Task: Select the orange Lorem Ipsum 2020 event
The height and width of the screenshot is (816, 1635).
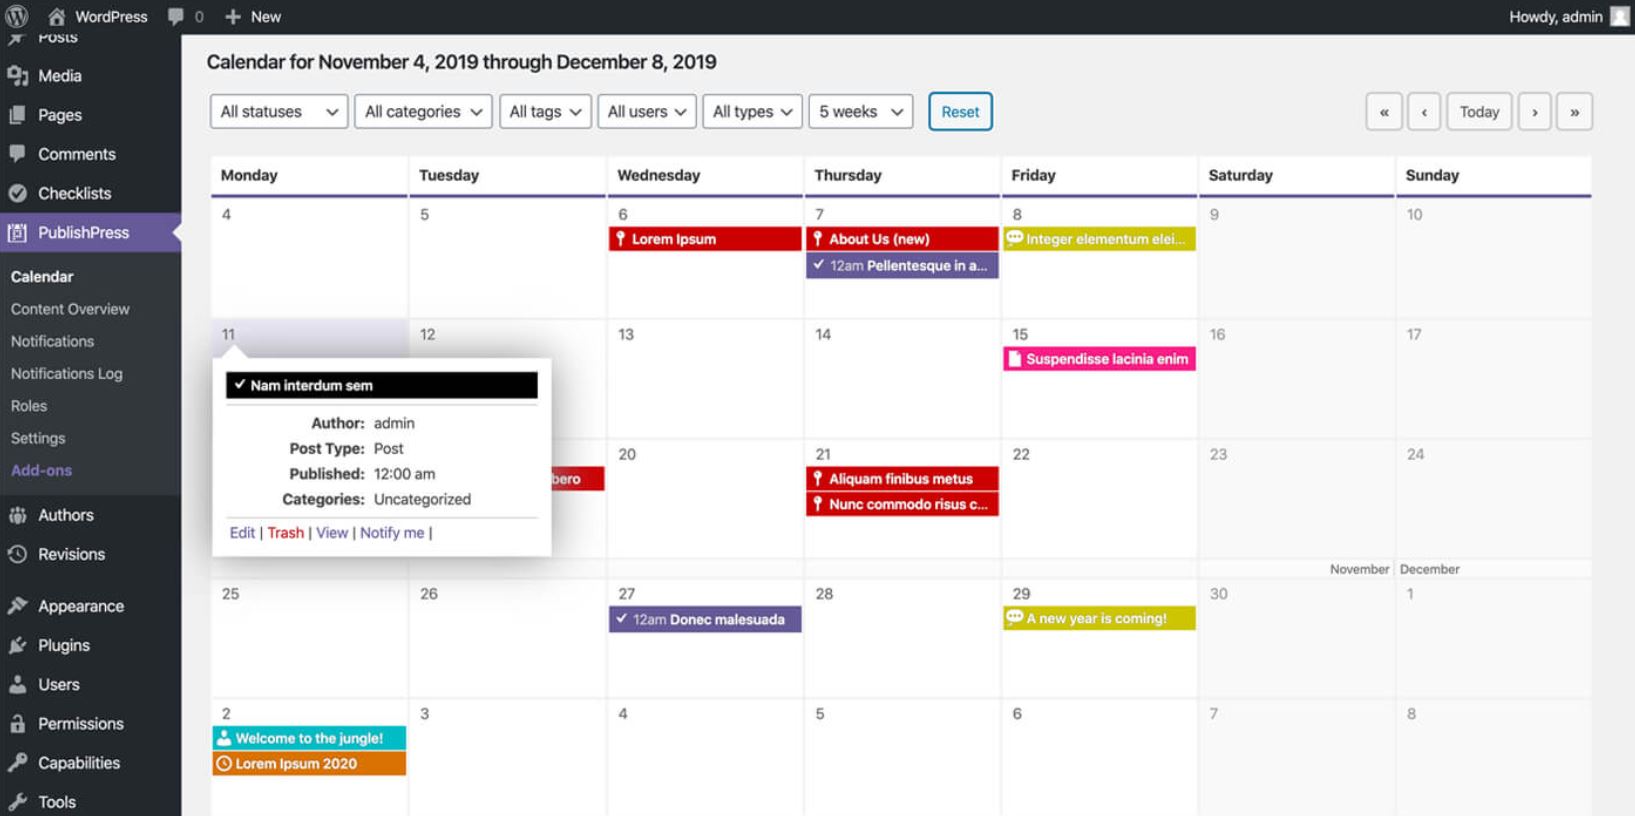Action: click(x=309, y=764)
